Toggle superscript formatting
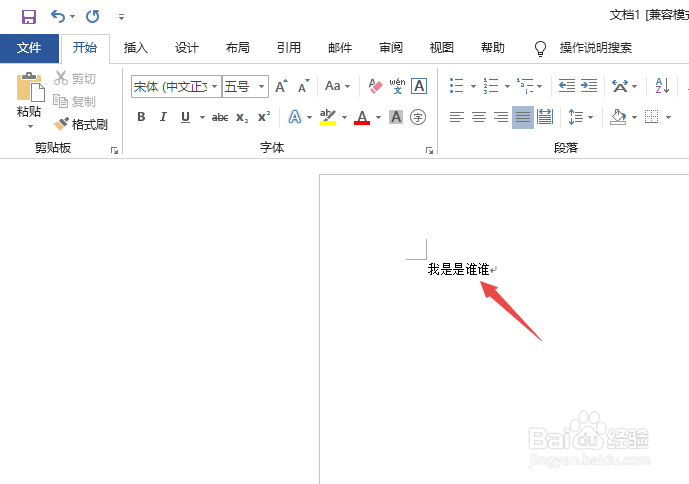689x484 pixels. coord(264,117)
